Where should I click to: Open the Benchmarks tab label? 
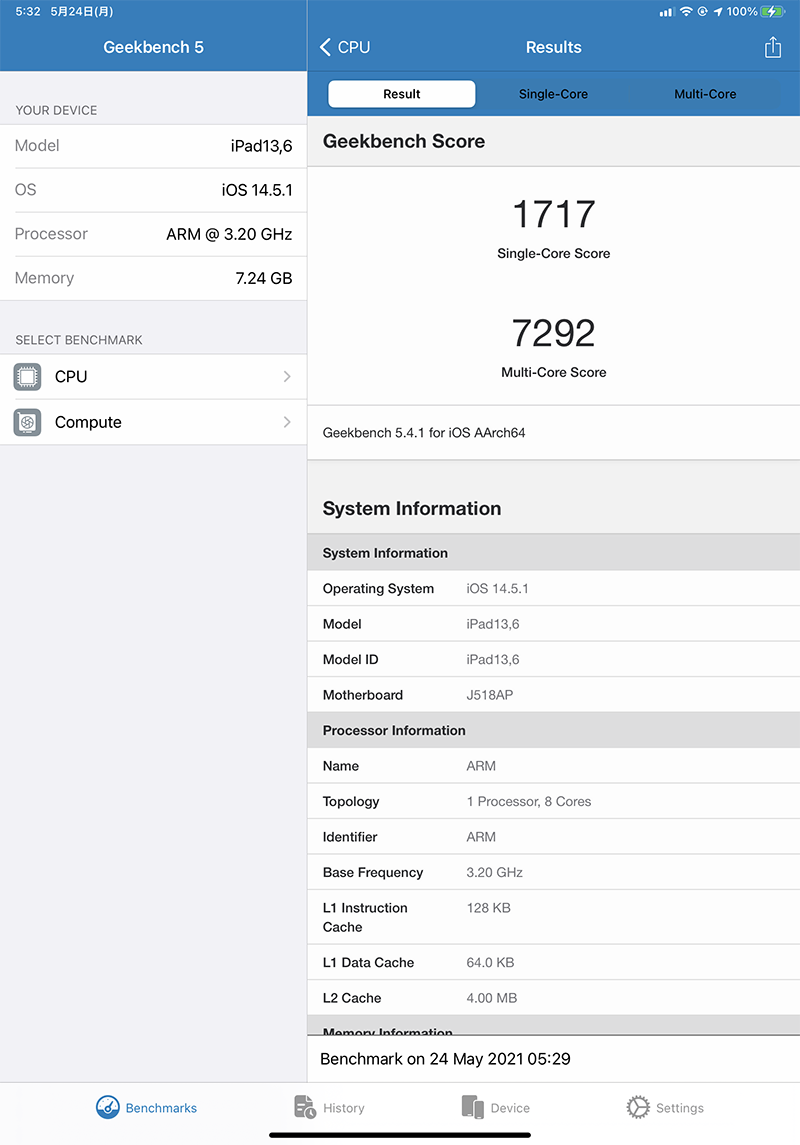[161, 1108]
